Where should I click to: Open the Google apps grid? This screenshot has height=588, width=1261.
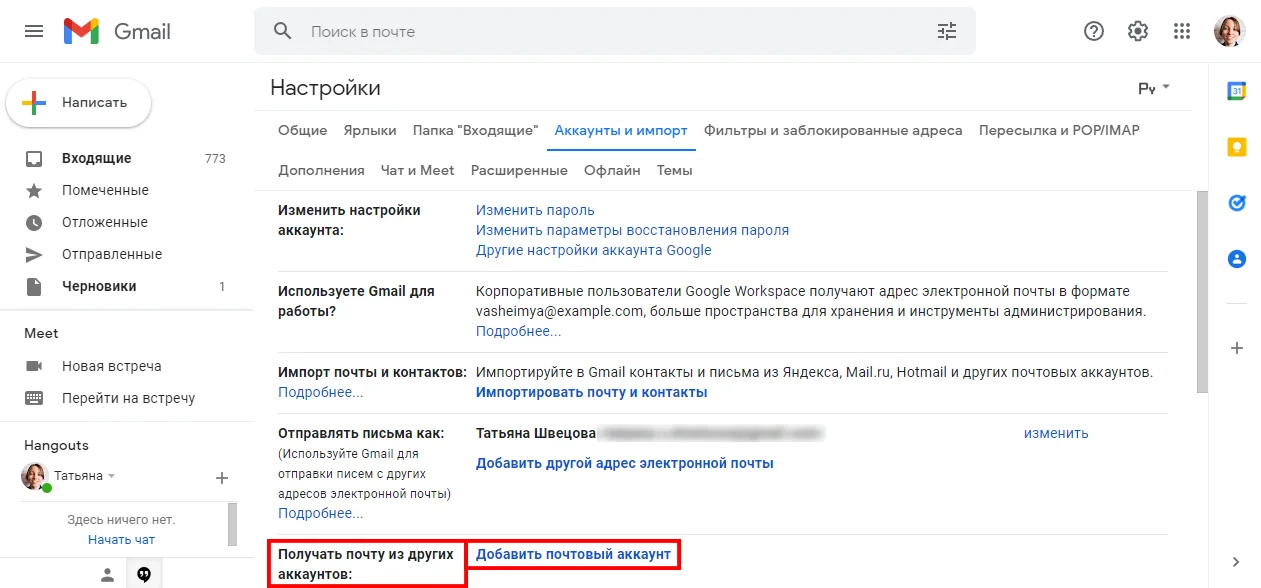click(1182, 31)
